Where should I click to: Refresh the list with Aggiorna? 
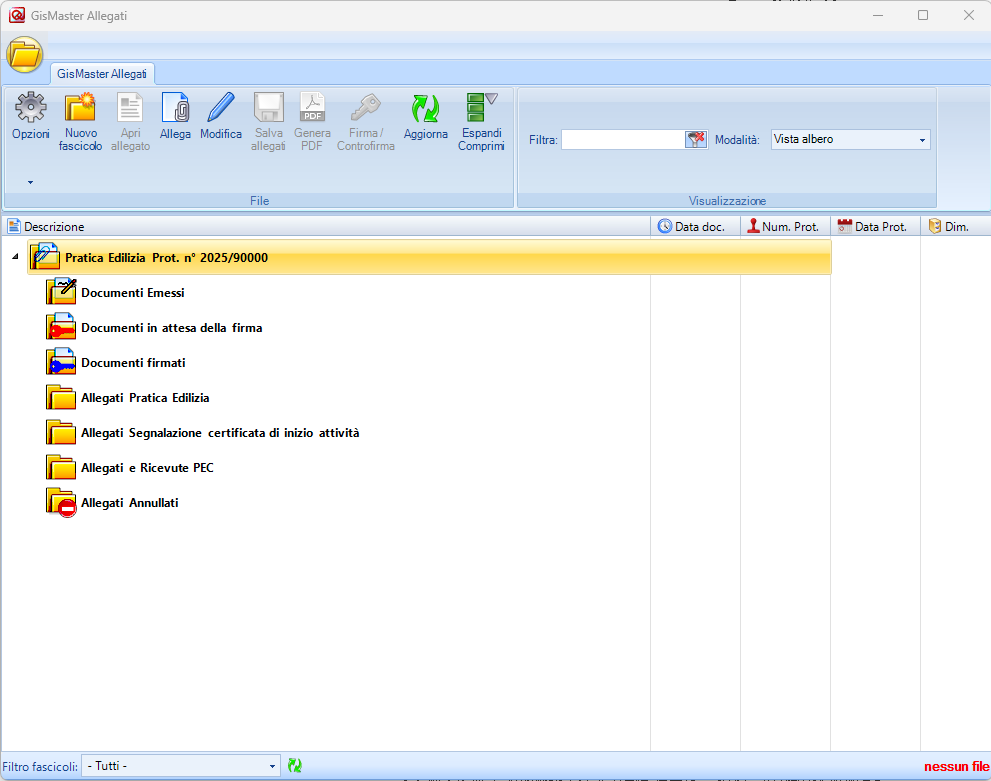click(426, 117)
